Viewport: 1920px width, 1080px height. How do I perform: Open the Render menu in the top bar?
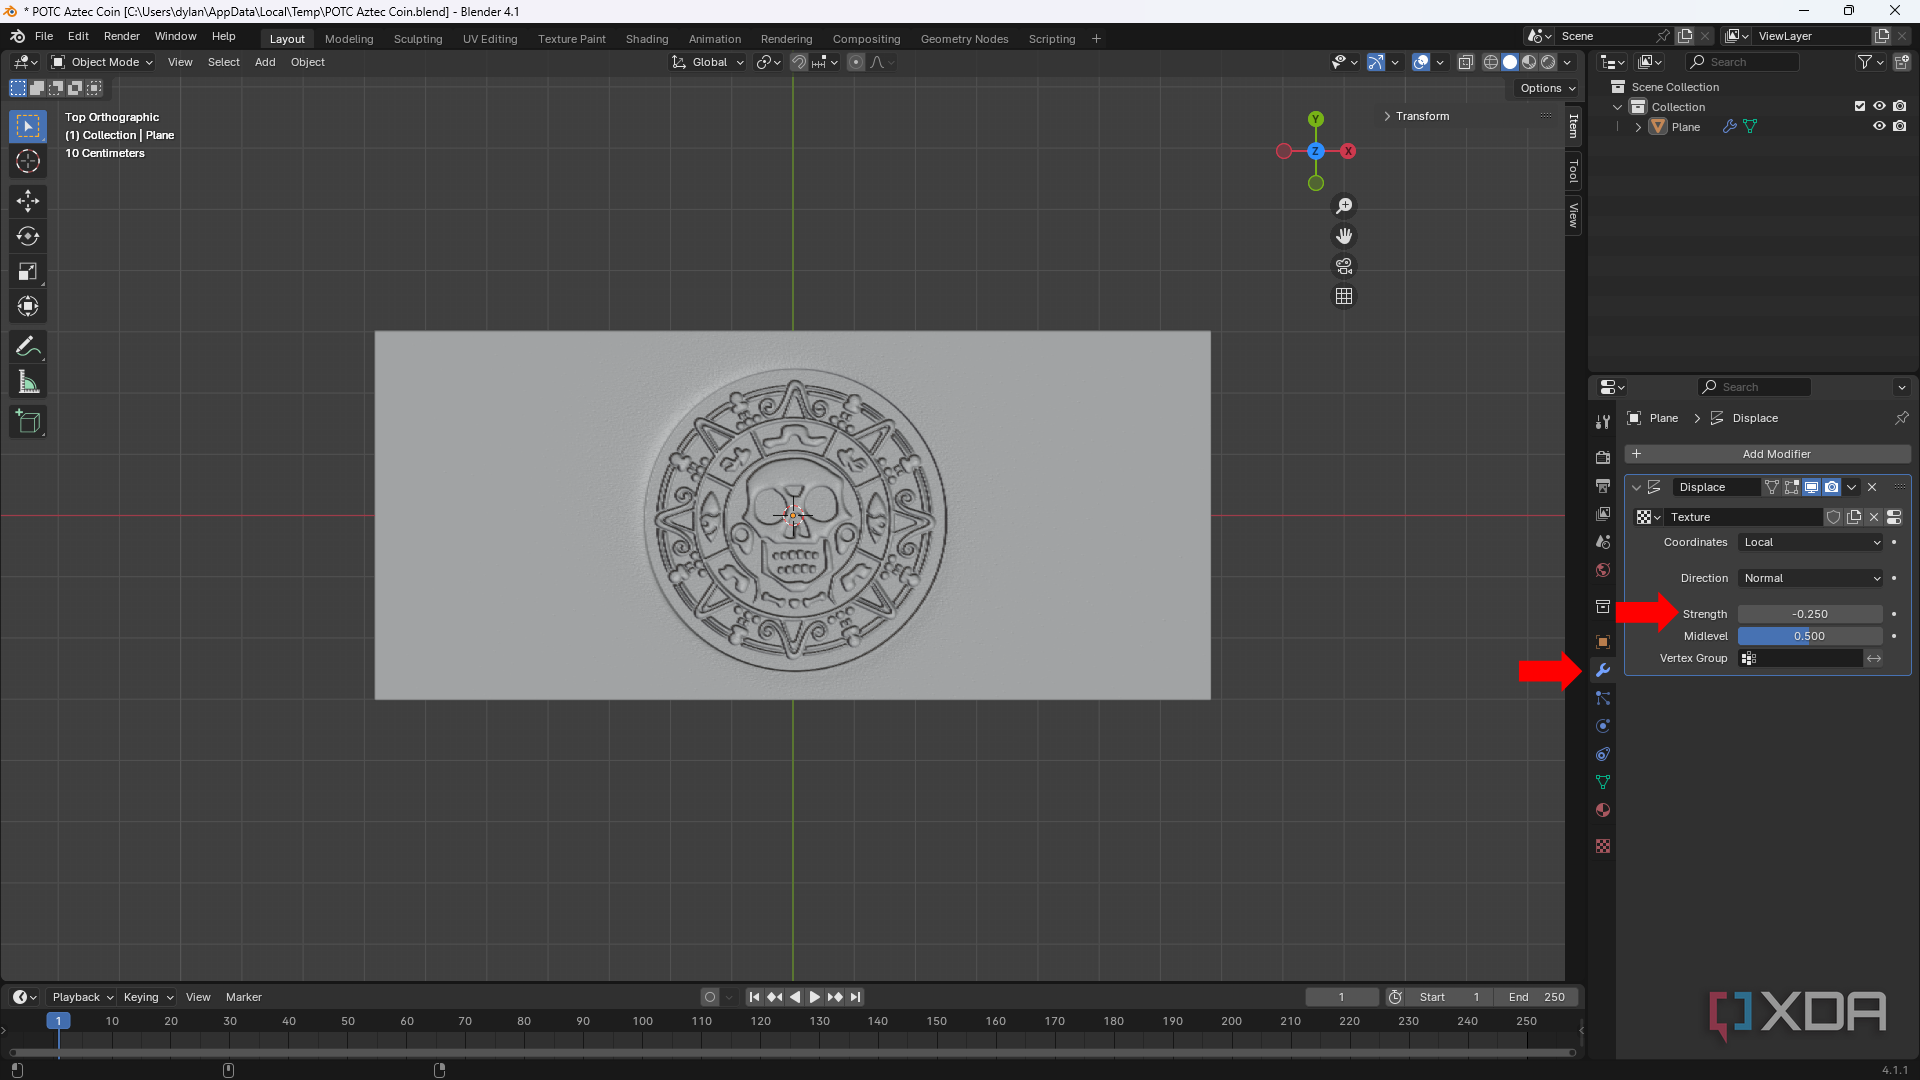coord(121,36)
